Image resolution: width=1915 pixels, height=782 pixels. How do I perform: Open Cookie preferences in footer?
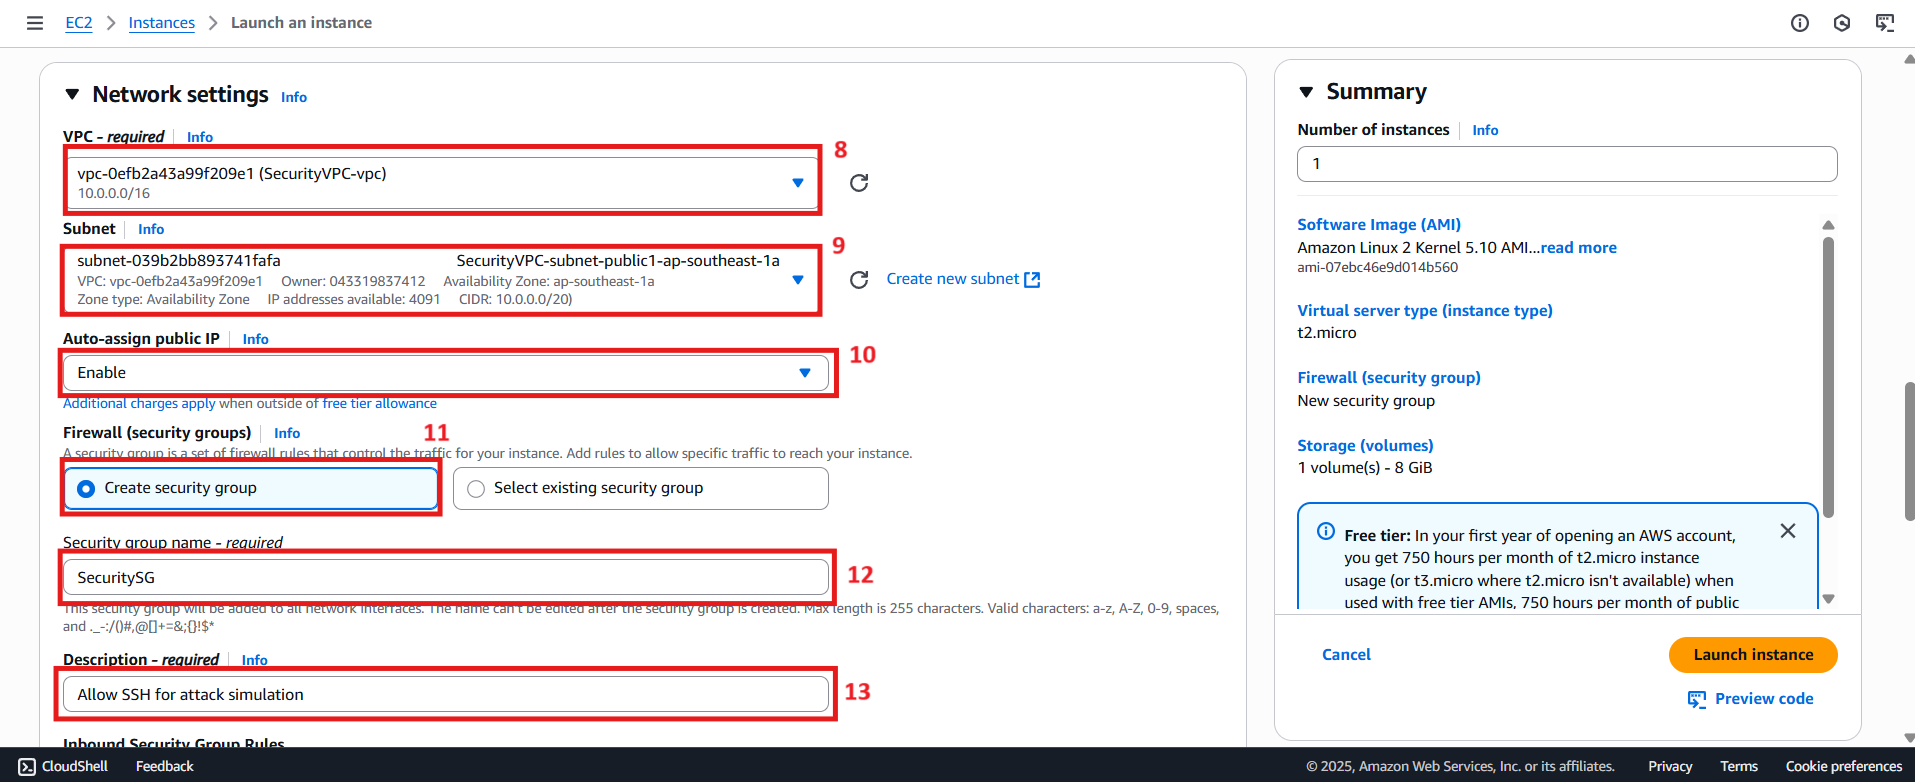point(1844,766)
